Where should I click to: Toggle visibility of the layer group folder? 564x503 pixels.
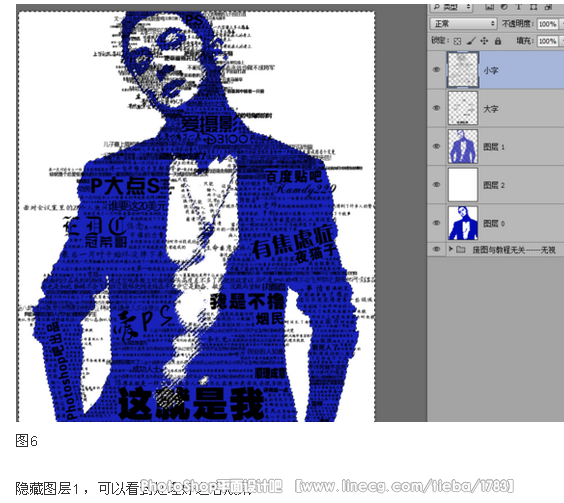(x=436, y=249)
